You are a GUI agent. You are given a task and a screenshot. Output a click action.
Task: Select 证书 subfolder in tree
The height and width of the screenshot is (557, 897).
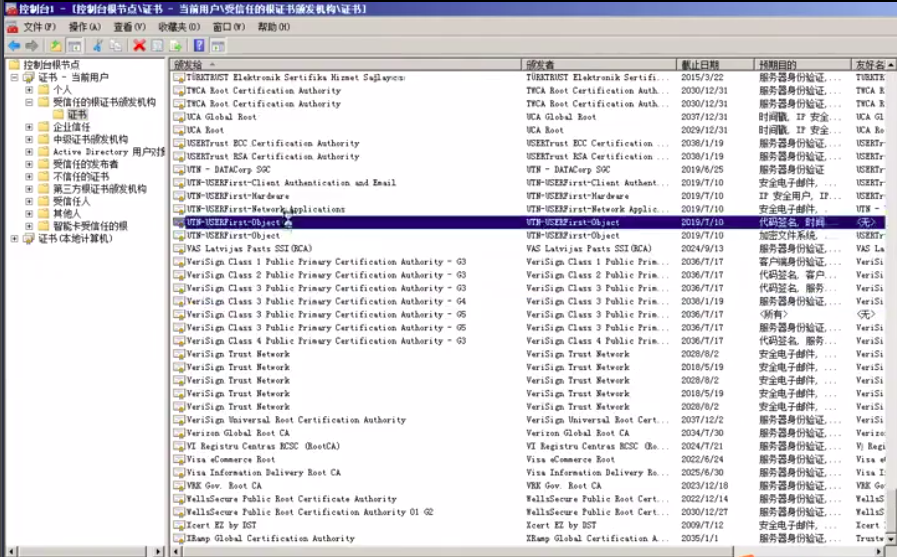tap(77, 115)
